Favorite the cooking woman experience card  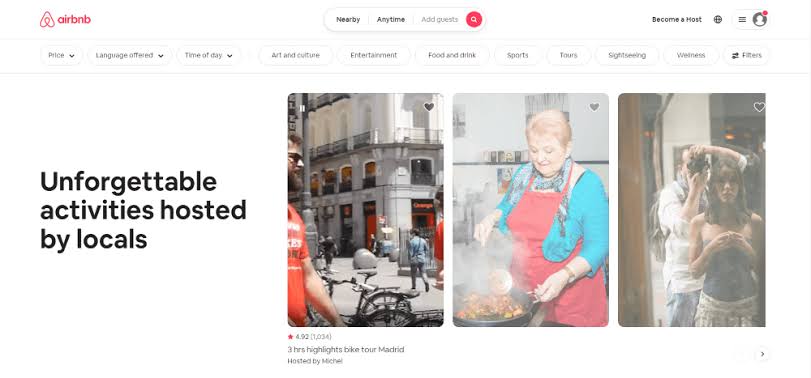click(594, 107)
